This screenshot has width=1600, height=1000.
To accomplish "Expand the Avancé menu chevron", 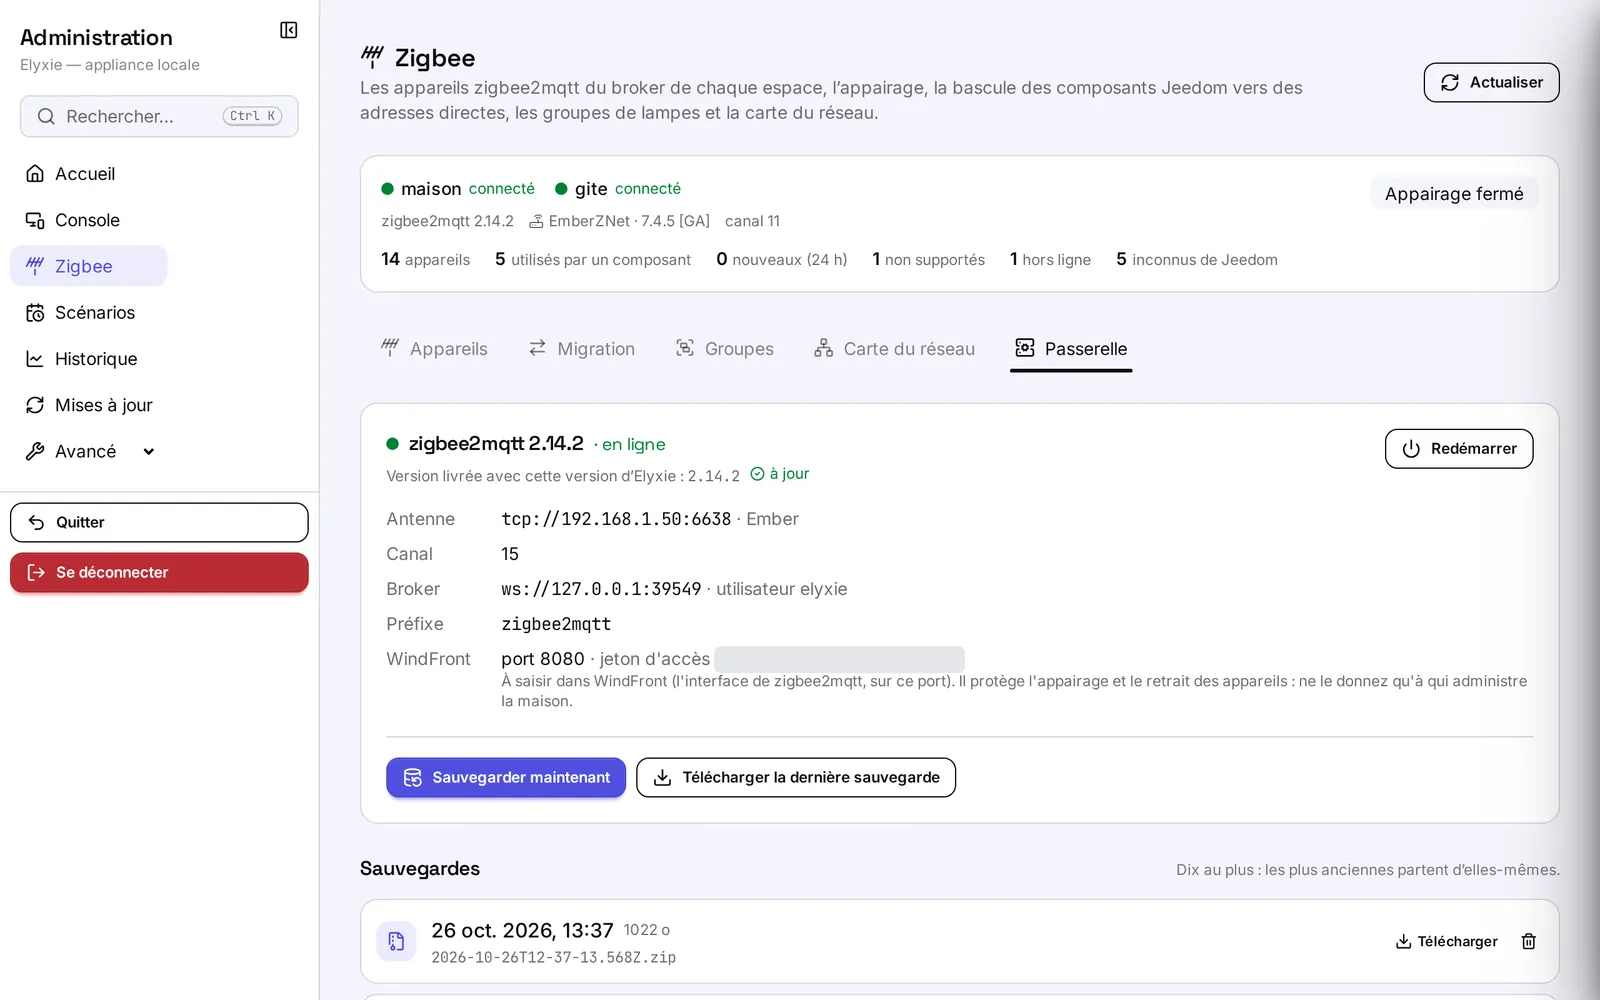I will (149, 451).
